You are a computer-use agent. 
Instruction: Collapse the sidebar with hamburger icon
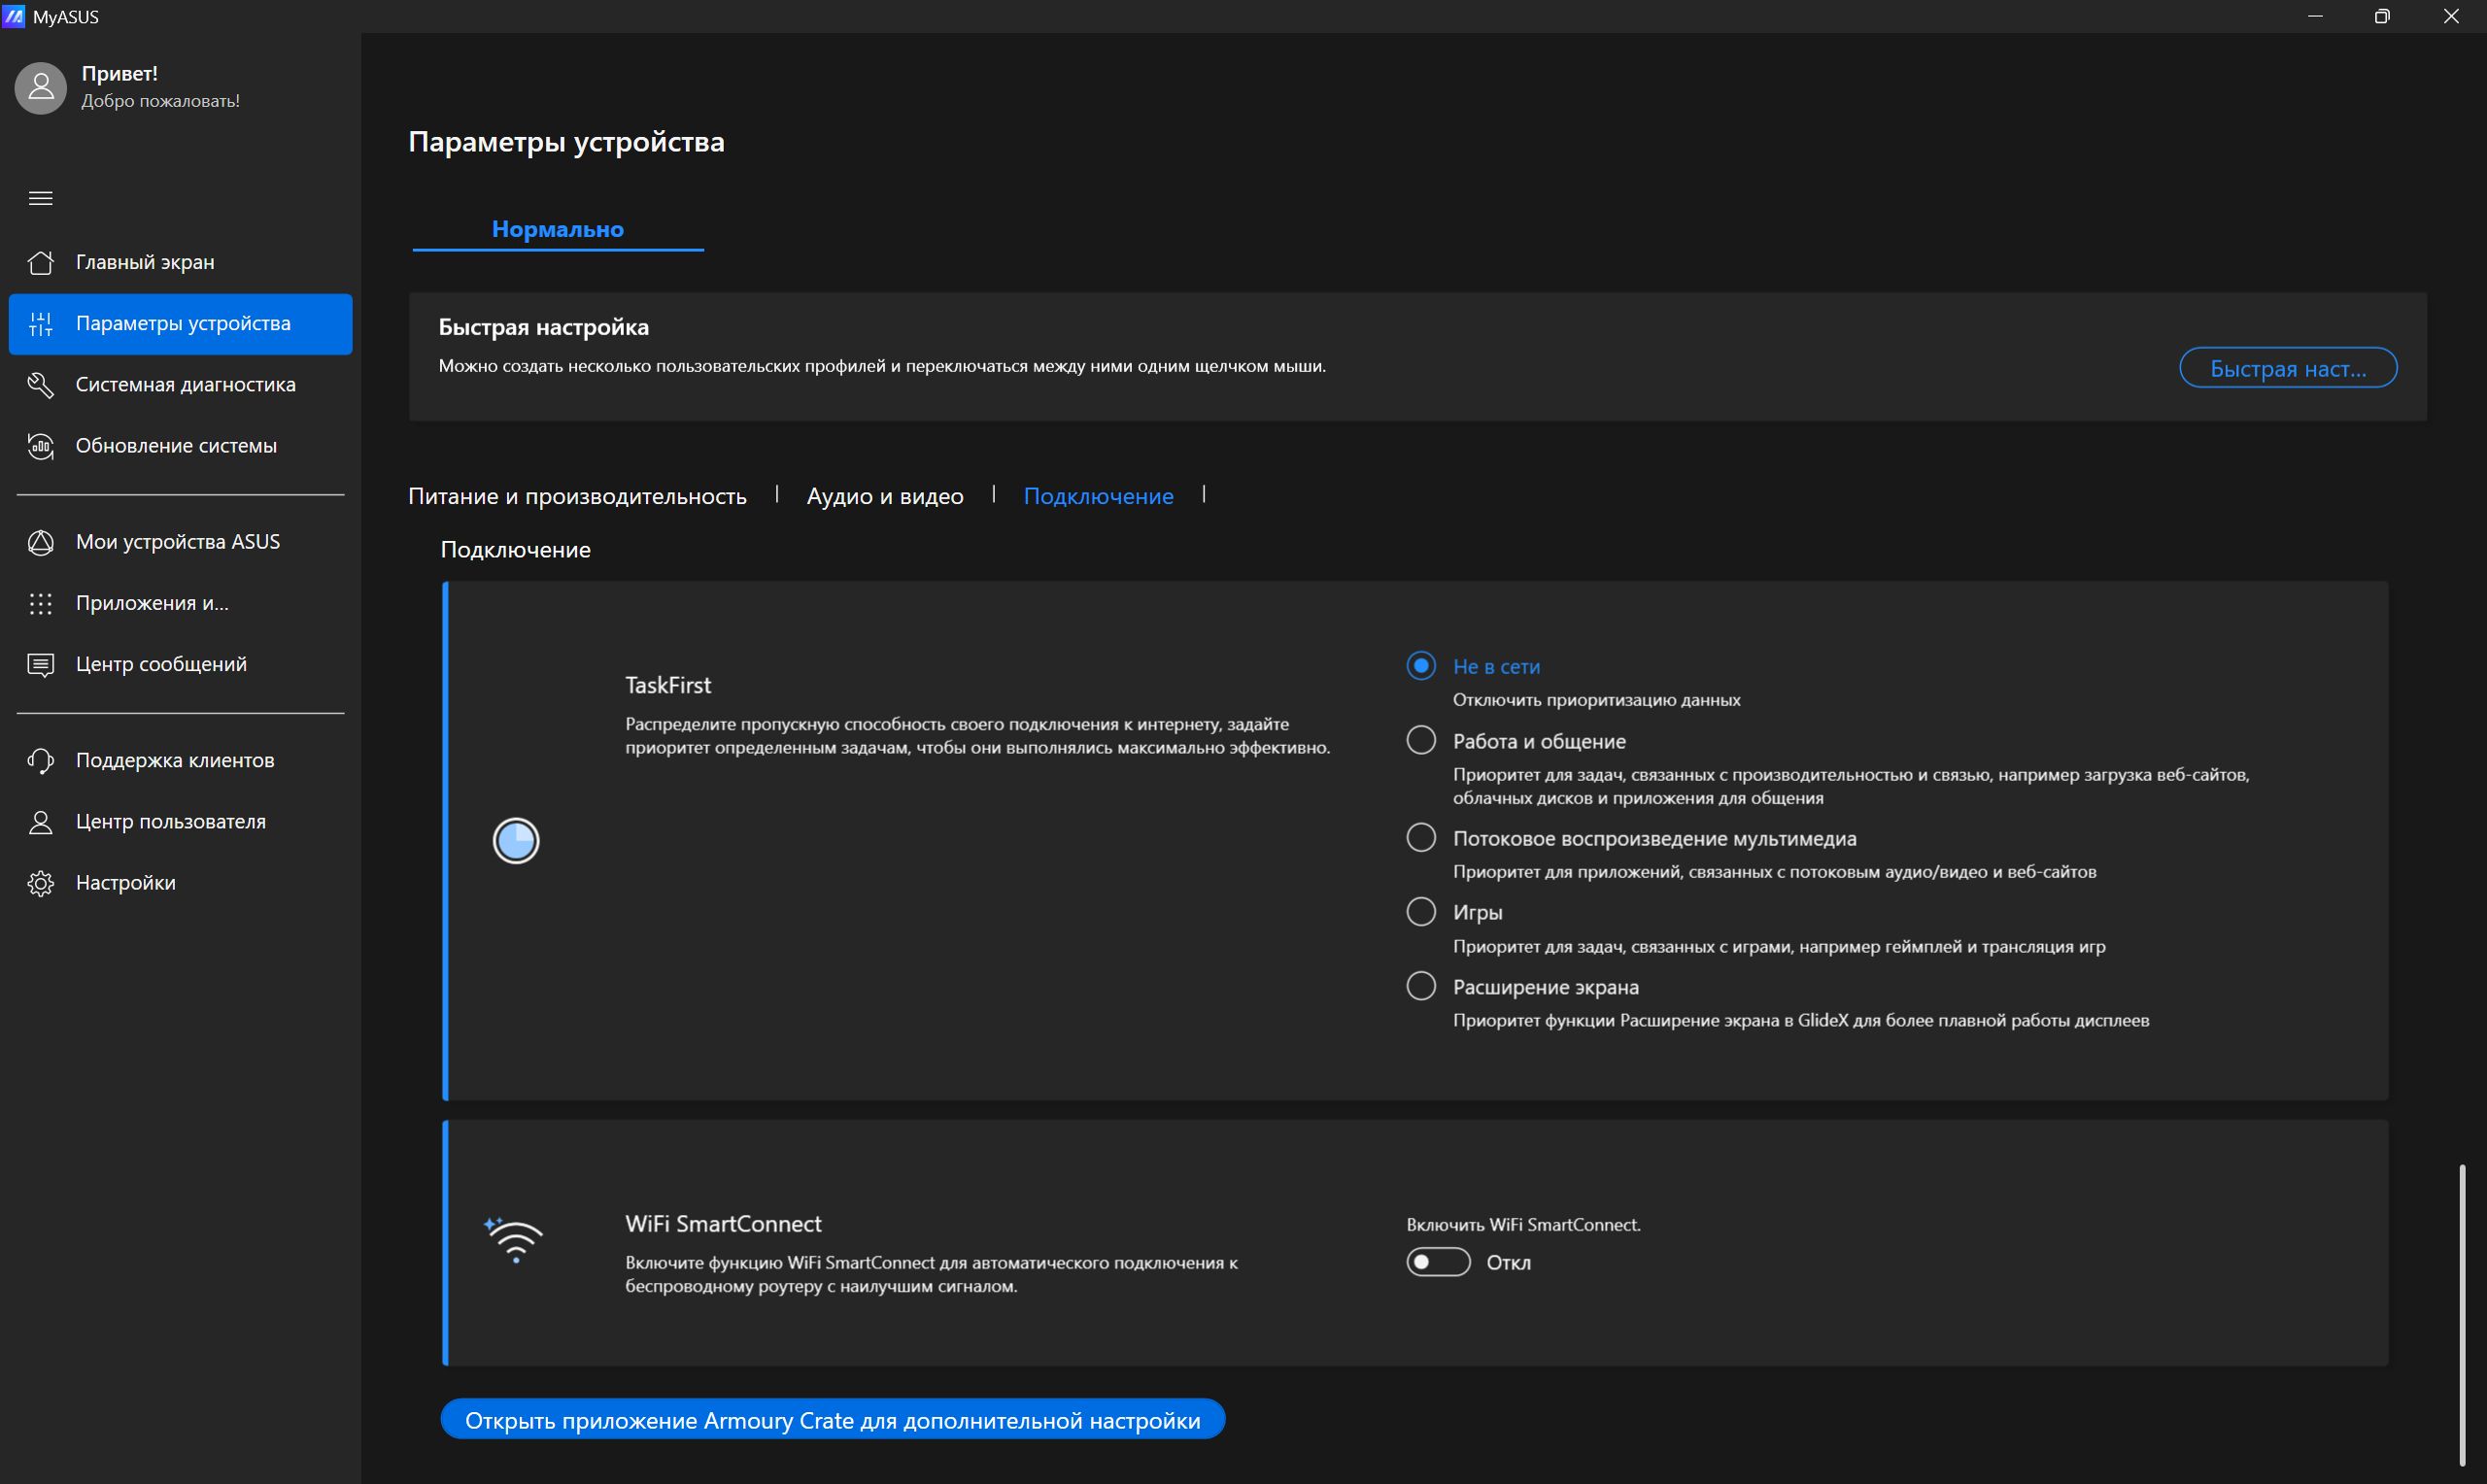(40, 198)
